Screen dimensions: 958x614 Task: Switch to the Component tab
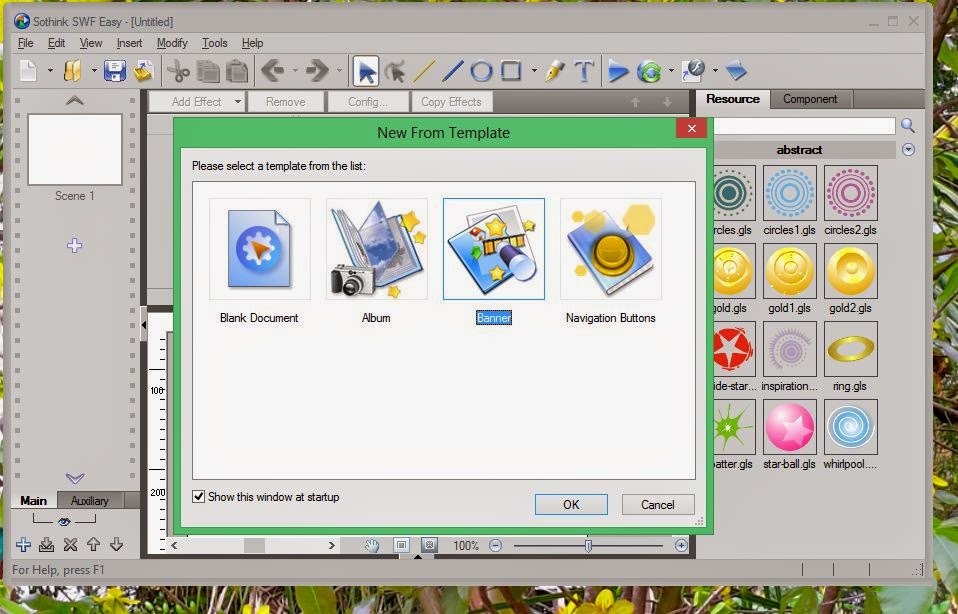(810, 99)
